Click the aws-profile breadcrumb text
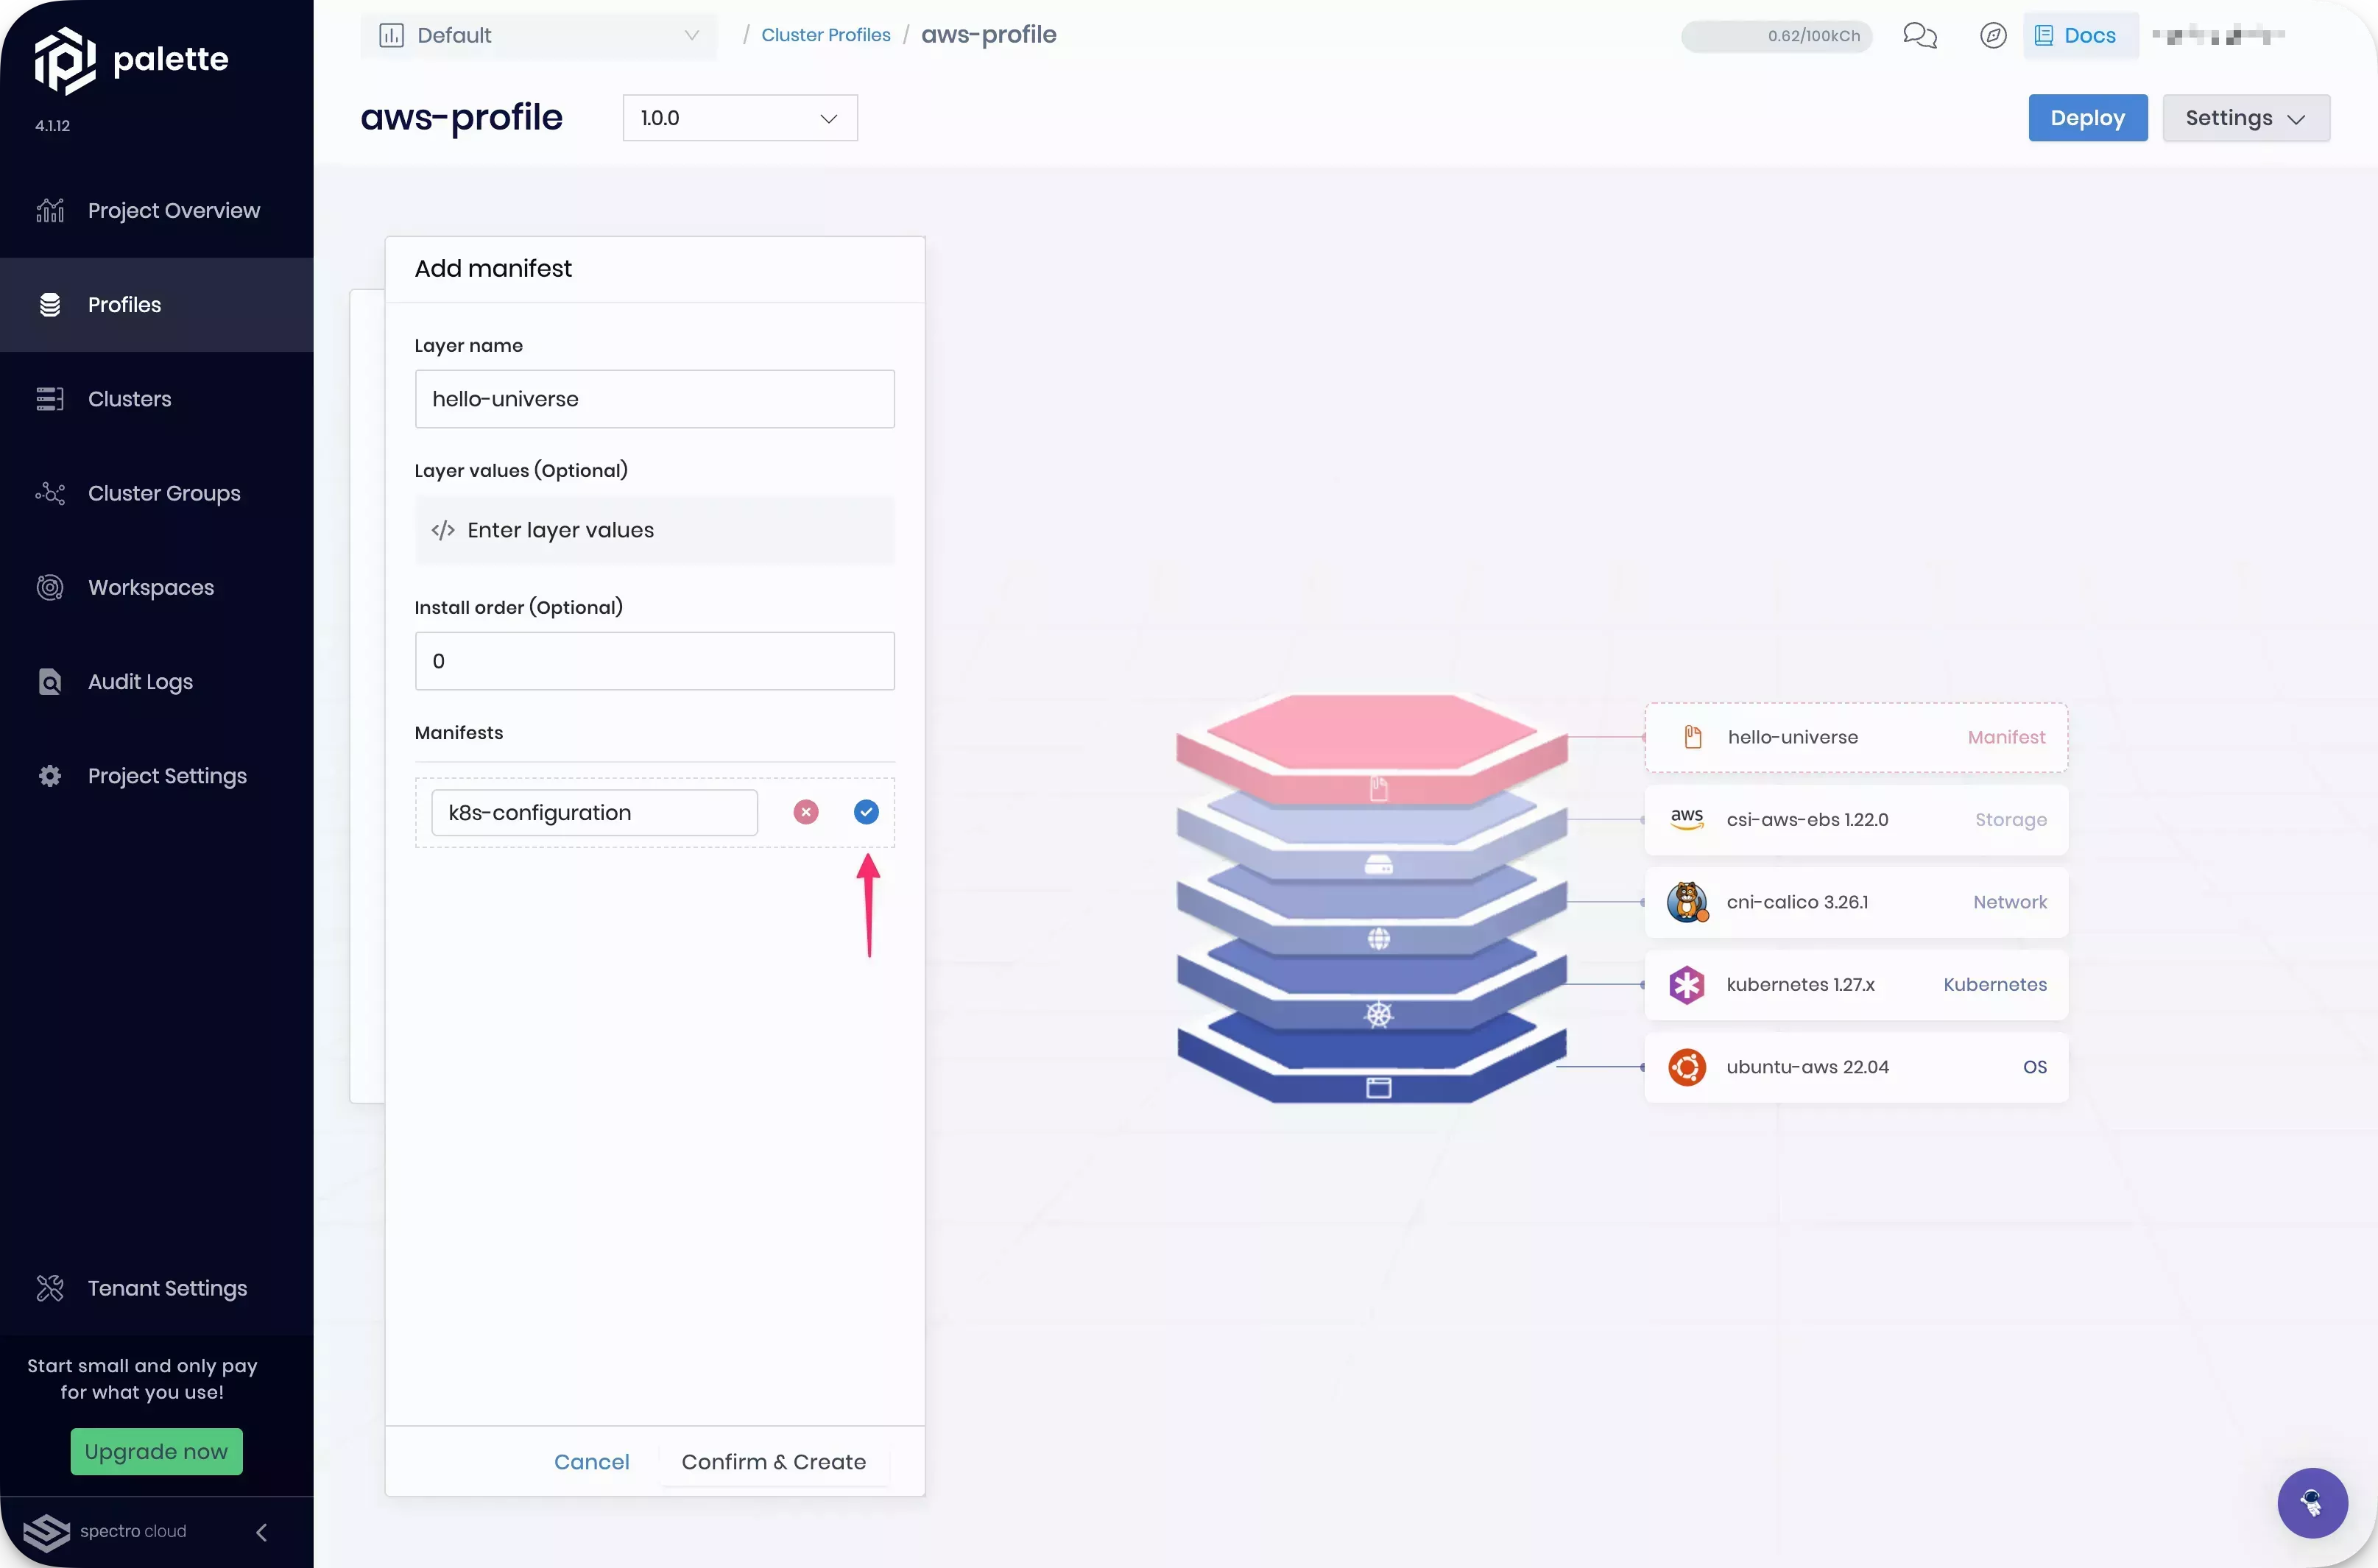This screenshot has width=2378, height=1568. tap(988, 35)
